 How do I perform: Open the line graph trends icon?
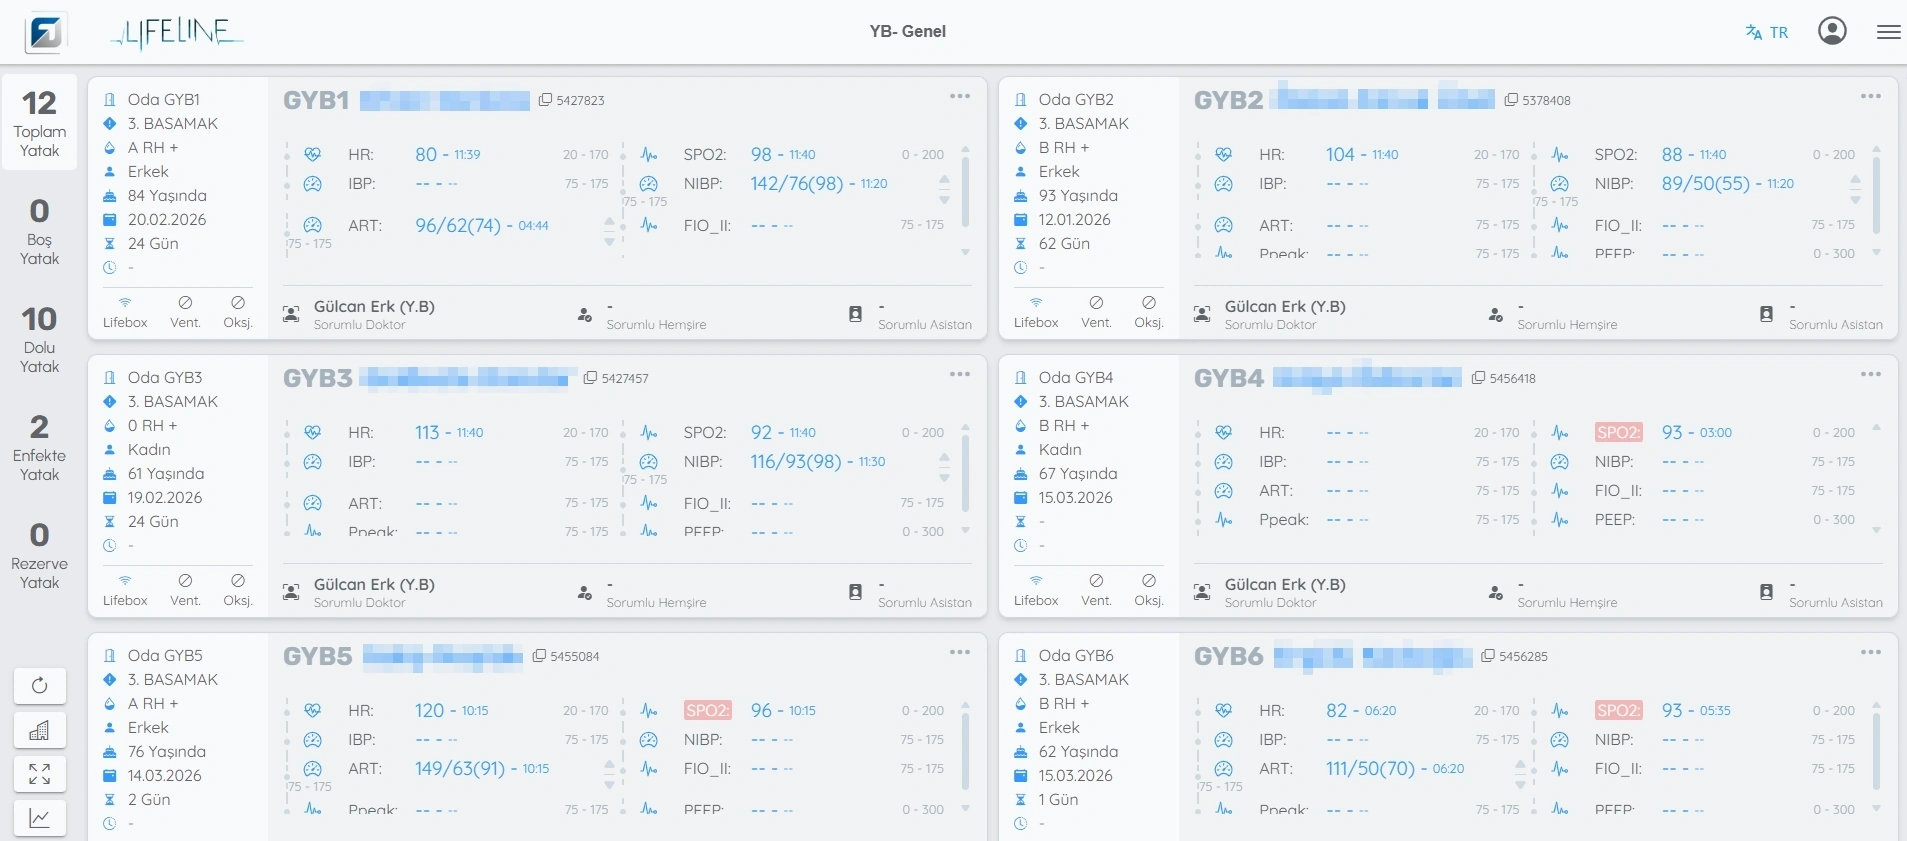[x=40, y=818]
